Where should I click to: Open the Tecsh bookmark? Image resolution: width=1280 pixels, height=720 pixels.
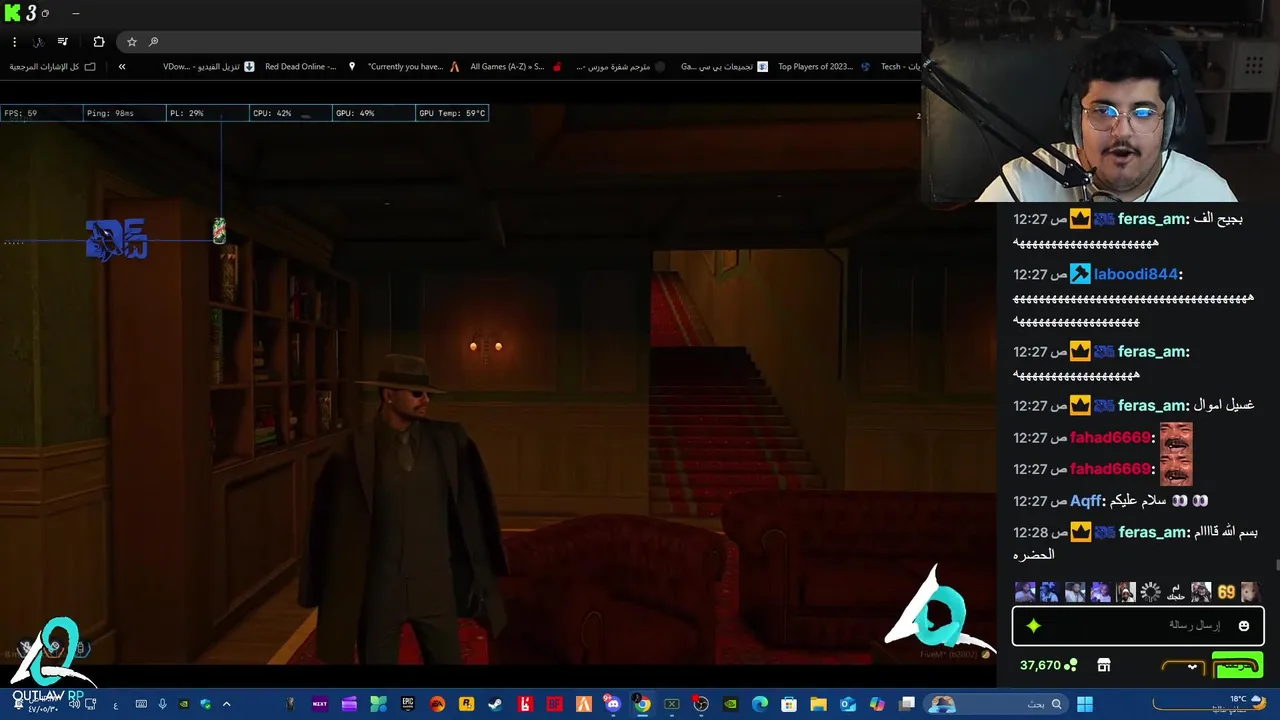(x=900, y=67)
